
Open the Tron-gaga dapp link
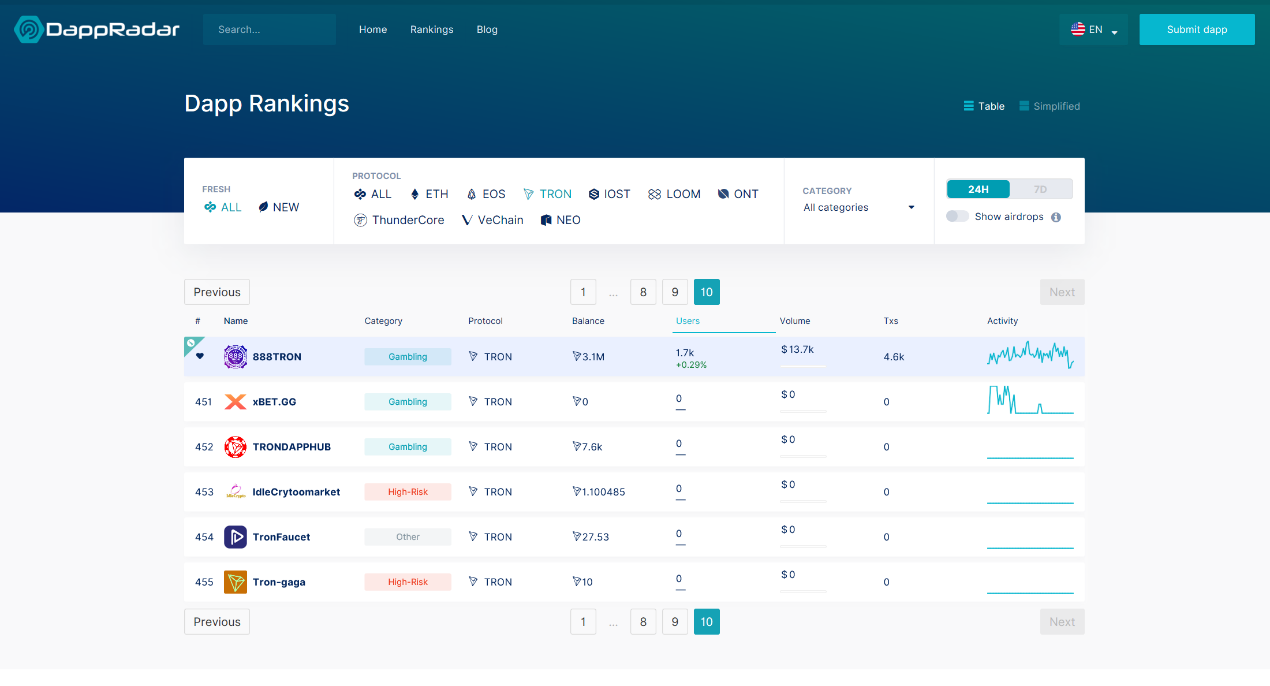(x=279, y=582)
